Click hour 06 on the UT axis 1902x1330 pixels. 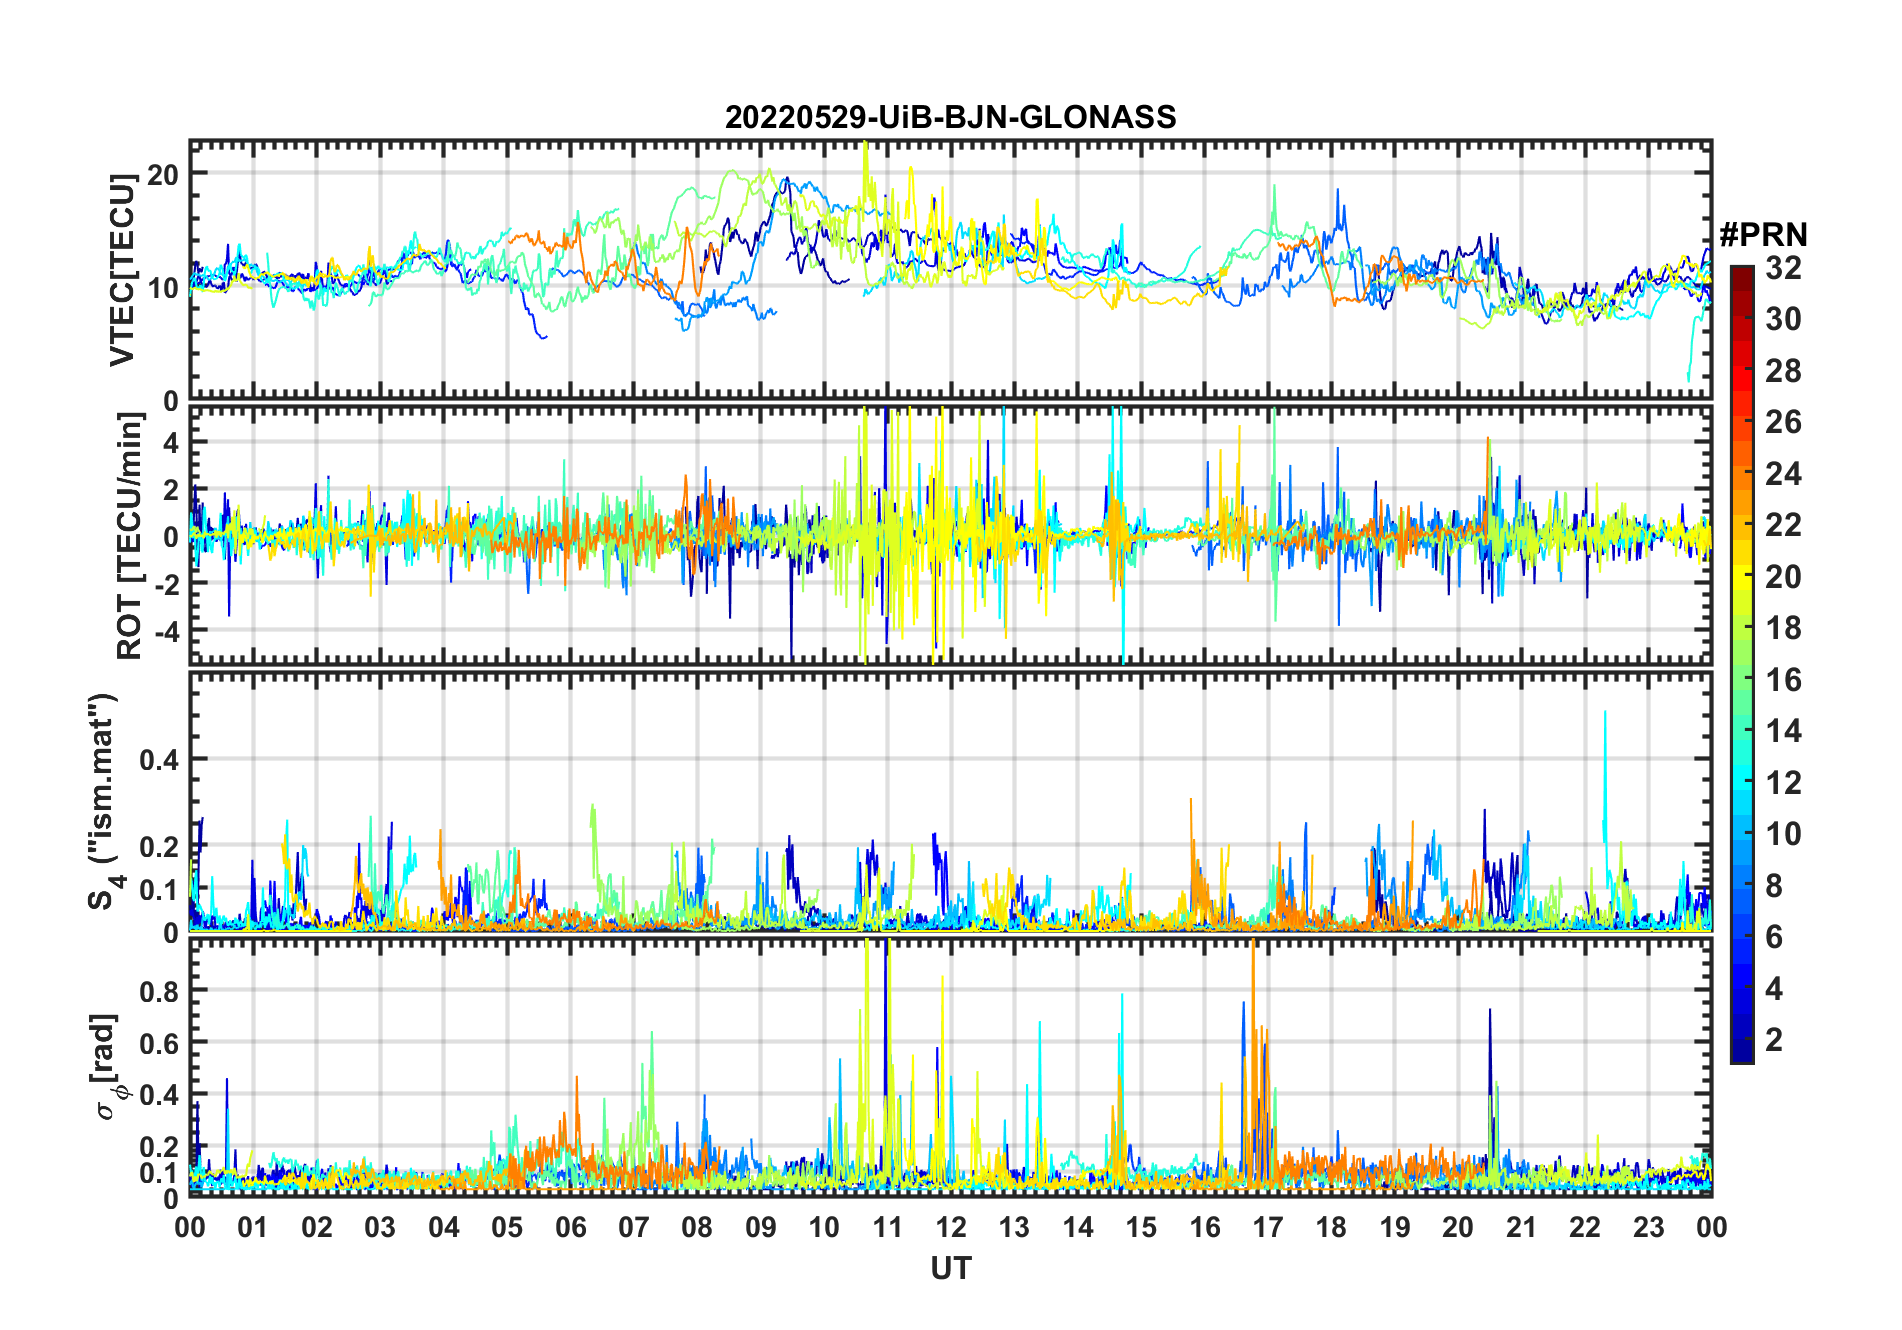coord(570,1227)
